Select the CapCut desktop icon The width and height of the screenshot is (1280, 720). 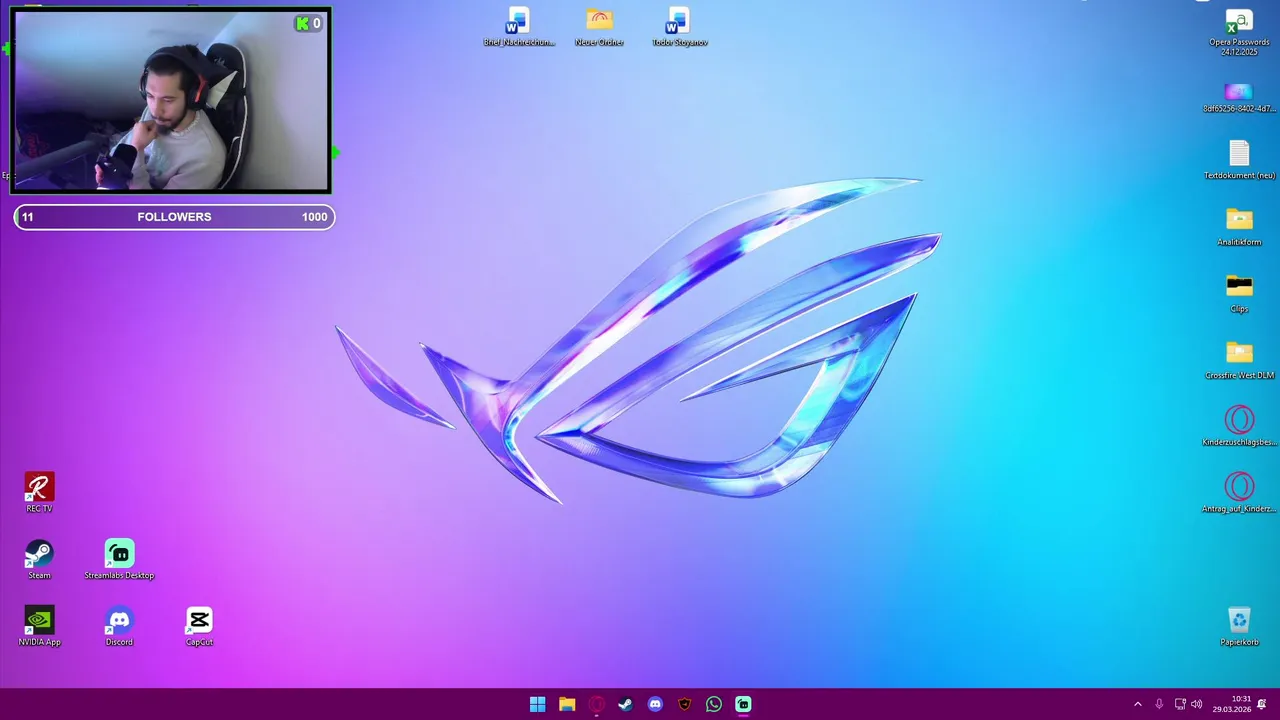pyautogui.click(x=199, y=627)
